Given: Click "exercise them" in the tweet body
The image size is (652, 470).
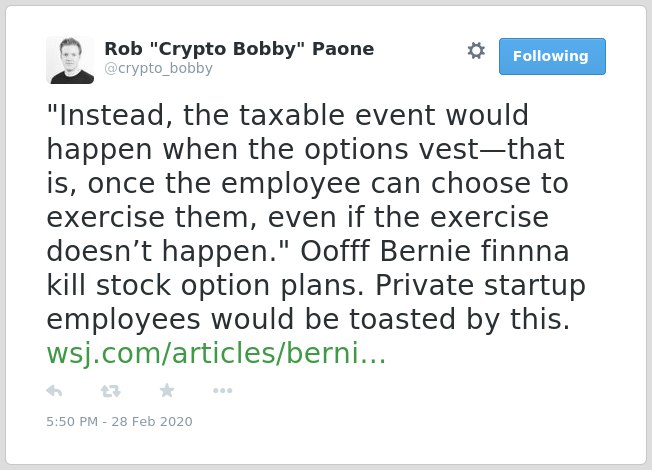Looking at the screenshot, I should 150,218.
